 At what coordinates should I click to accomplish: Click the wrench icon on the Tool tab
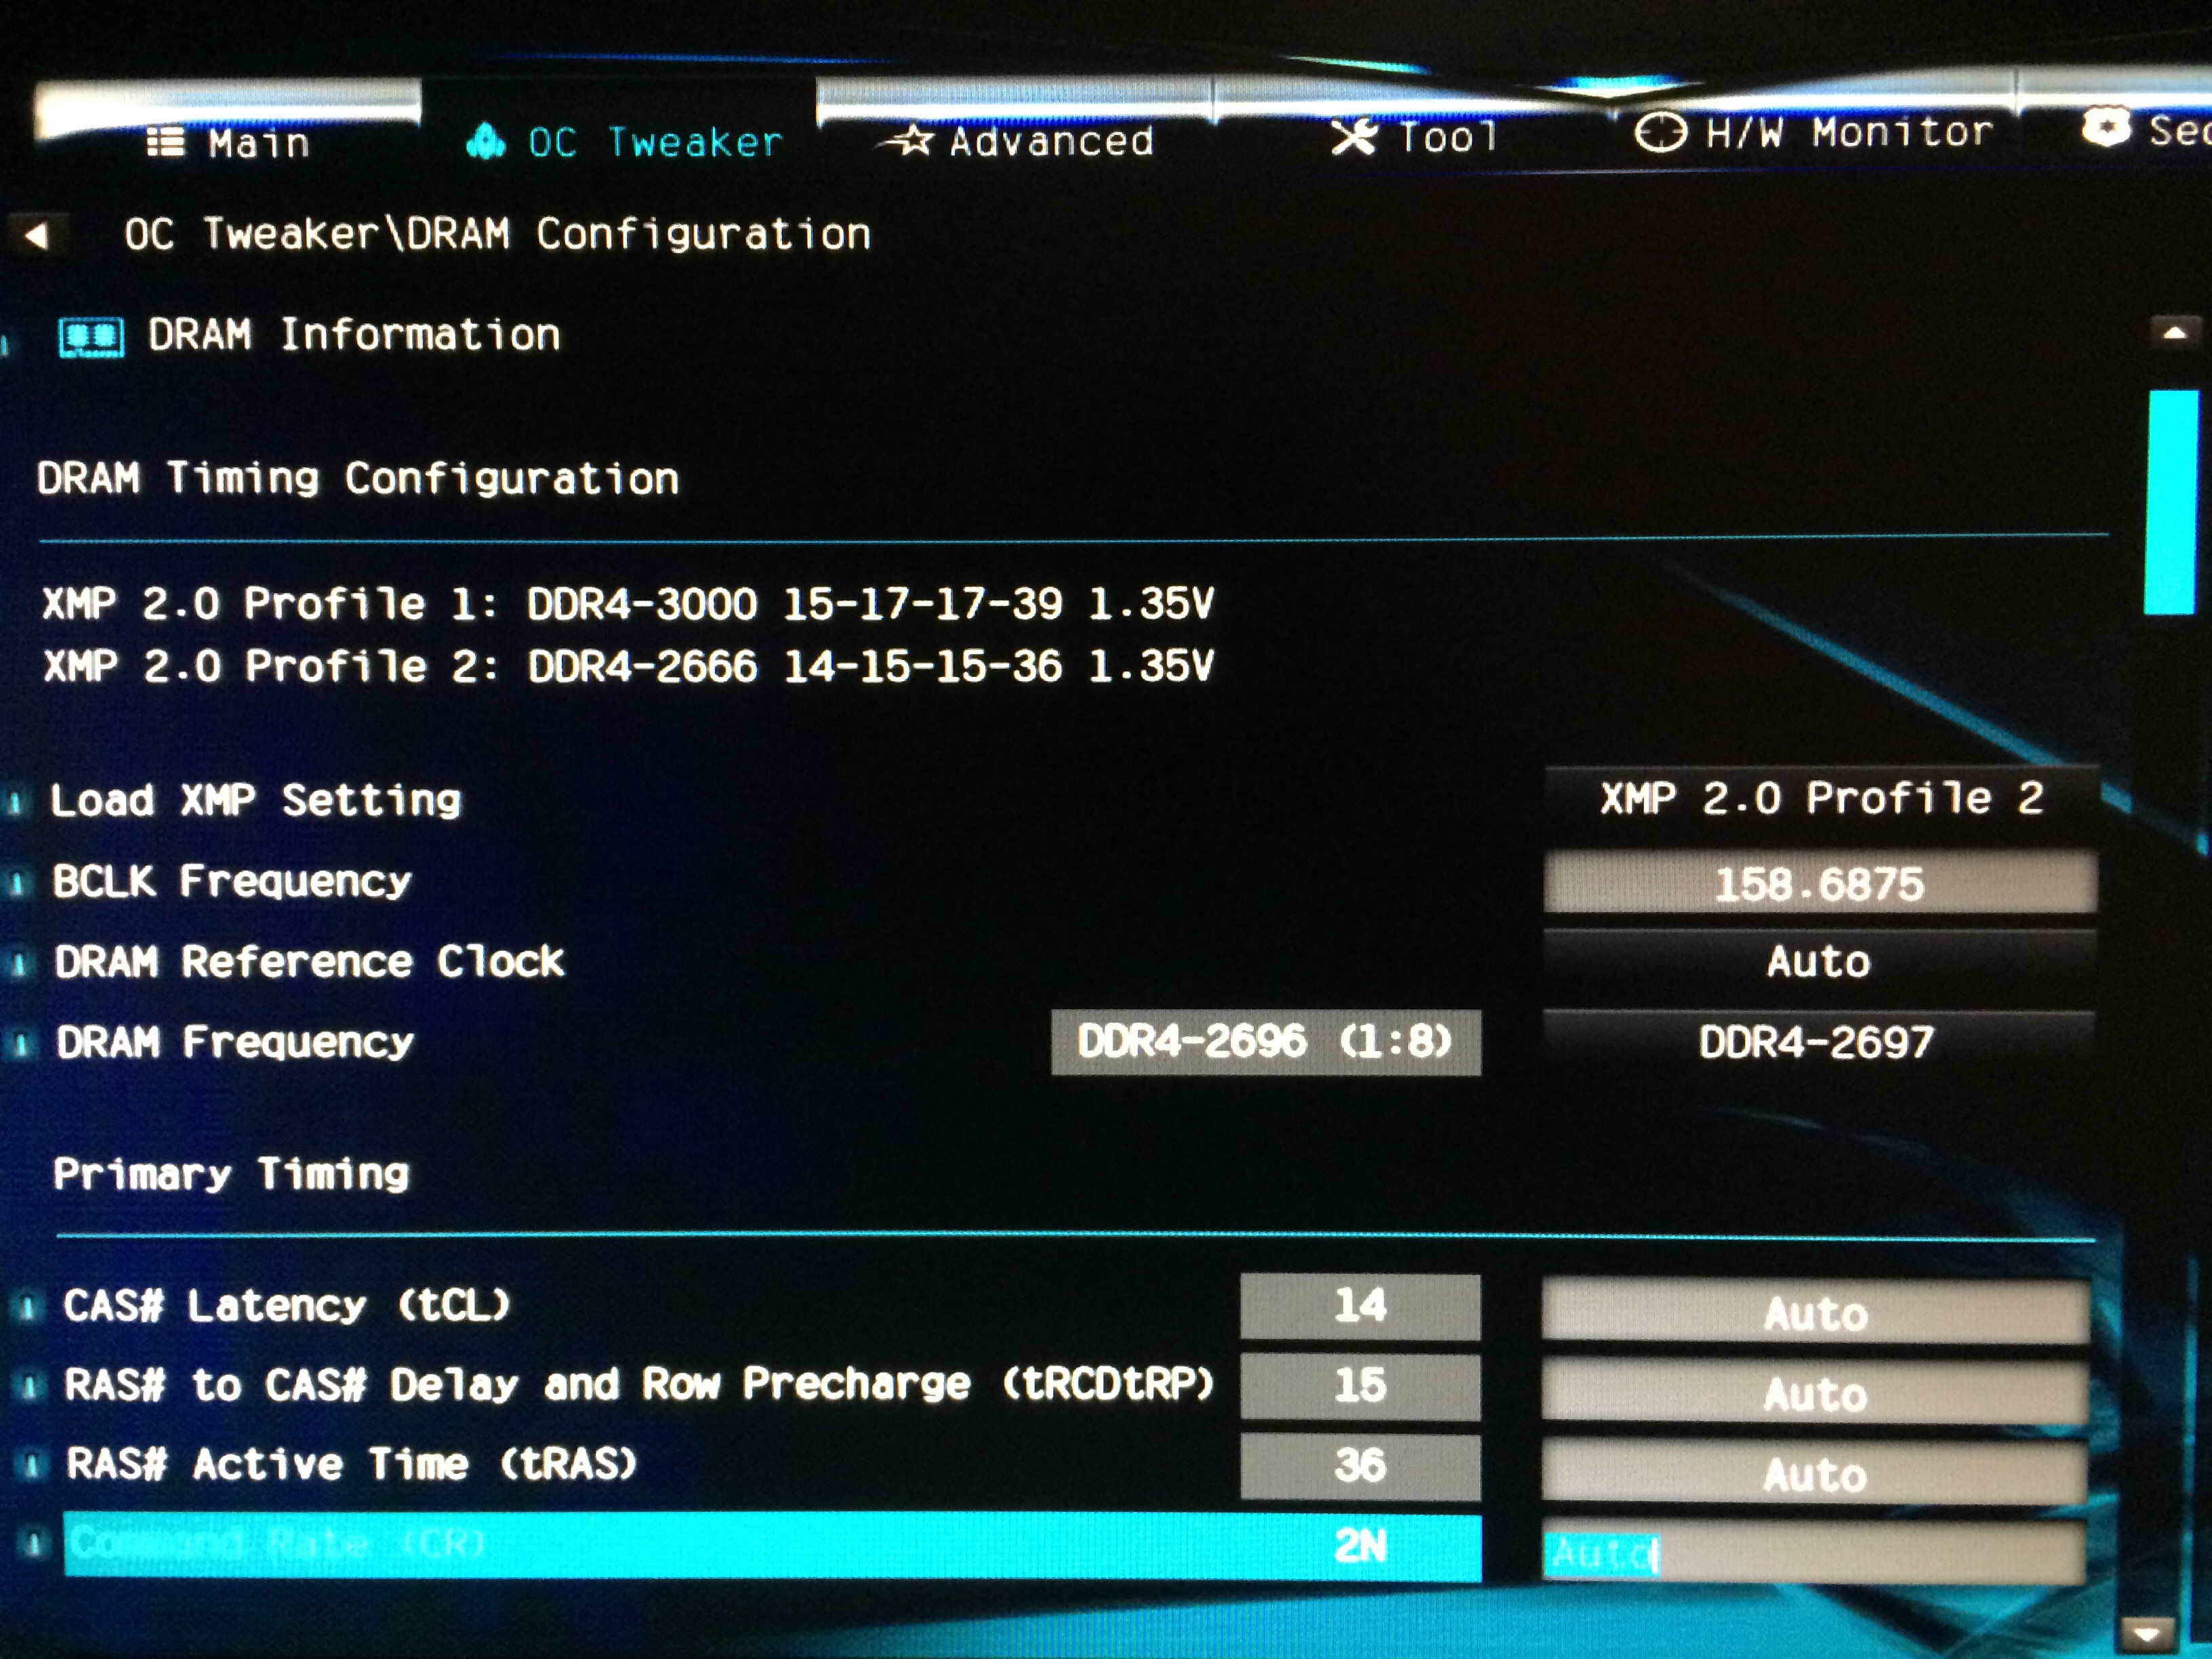1354,136
